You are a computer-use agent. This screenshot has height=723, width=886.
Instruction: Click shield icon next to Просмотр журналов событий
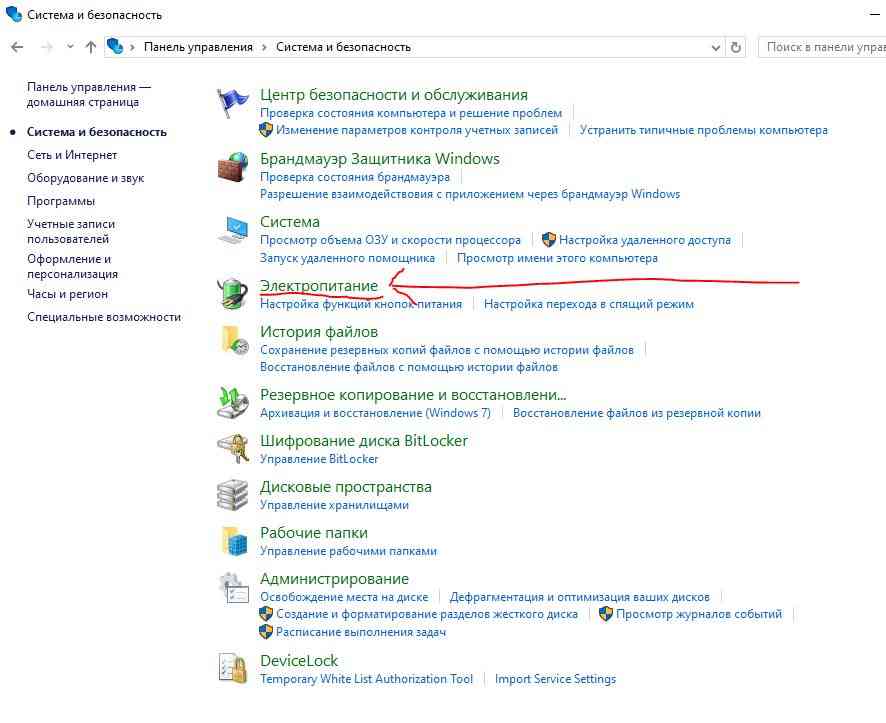[x=606, y=614]
